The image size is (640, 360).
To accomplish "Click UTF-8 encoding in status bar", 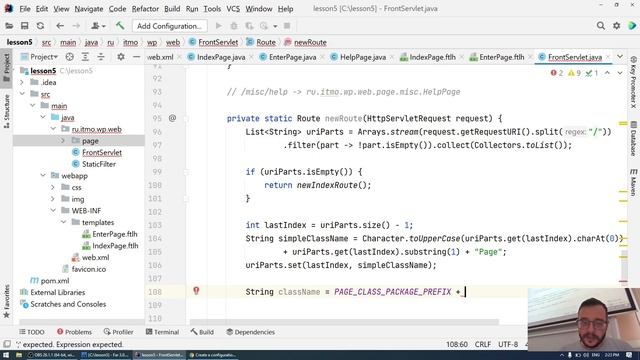I will pos(508,344).
